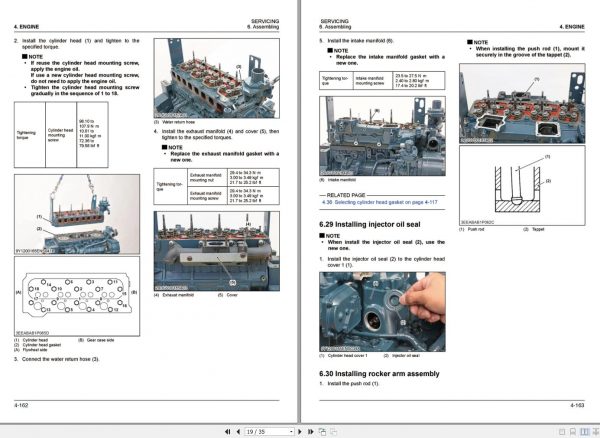Click text 'Install the push rod (1).'
Screen dimensions: 600x438
tap(353, 383)
